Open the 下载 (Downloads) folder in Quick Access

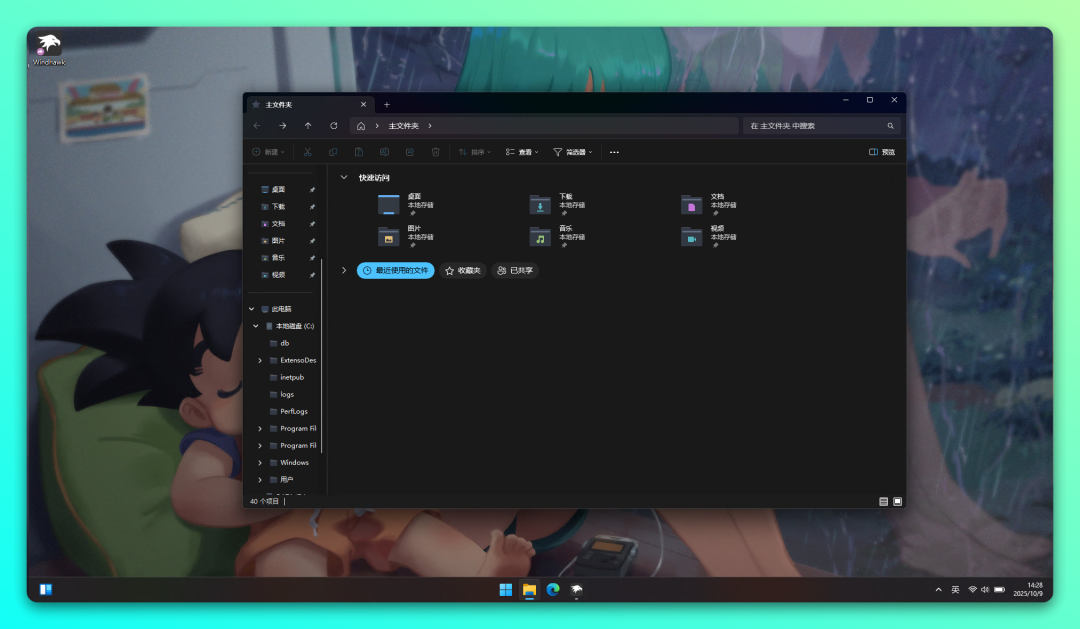coord(541,205)
